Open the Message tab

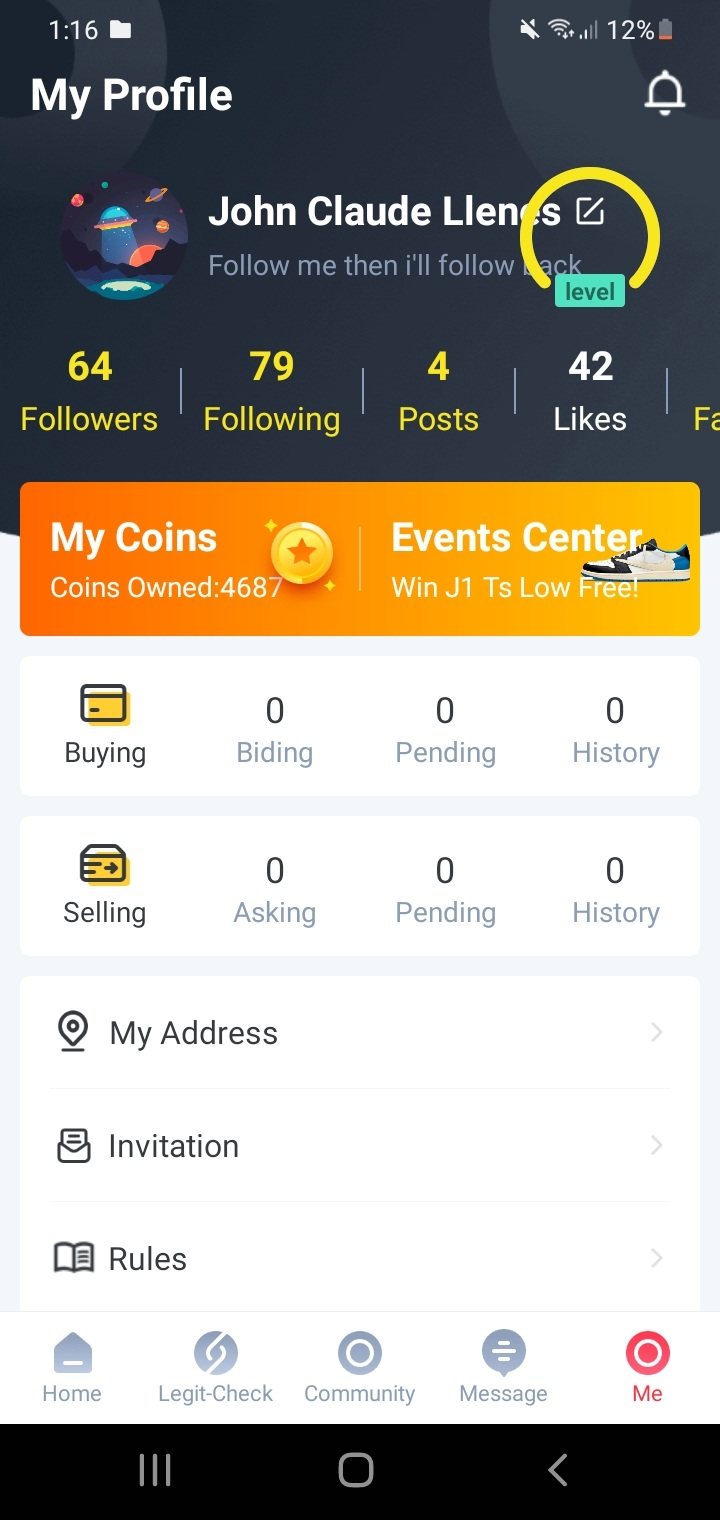503,1367
